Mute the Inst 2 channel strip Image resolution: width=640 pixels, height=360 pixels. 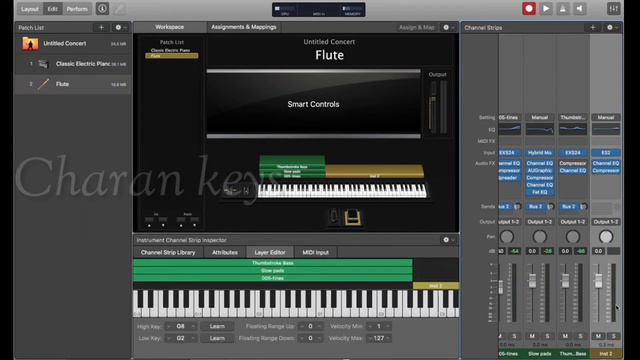click(x=598, y=336)
